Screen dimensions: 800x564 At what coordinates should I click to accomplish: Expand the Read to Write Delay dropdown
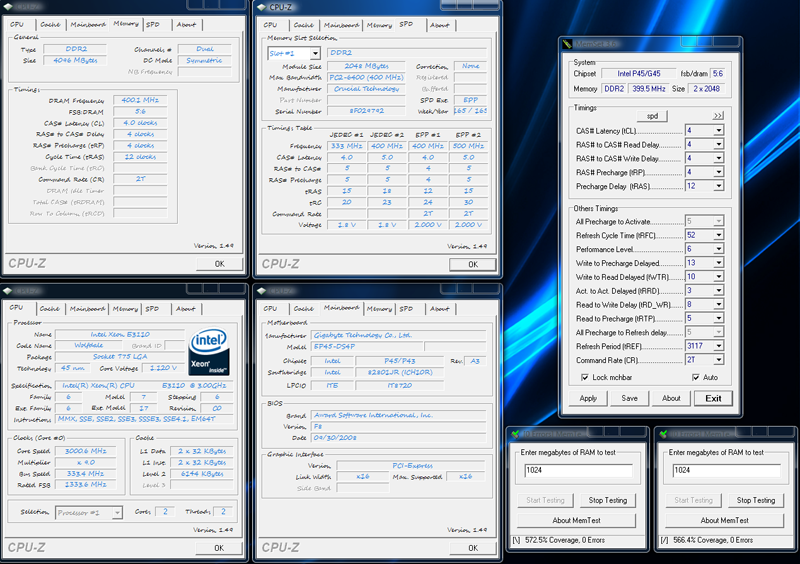pos(718,304)
